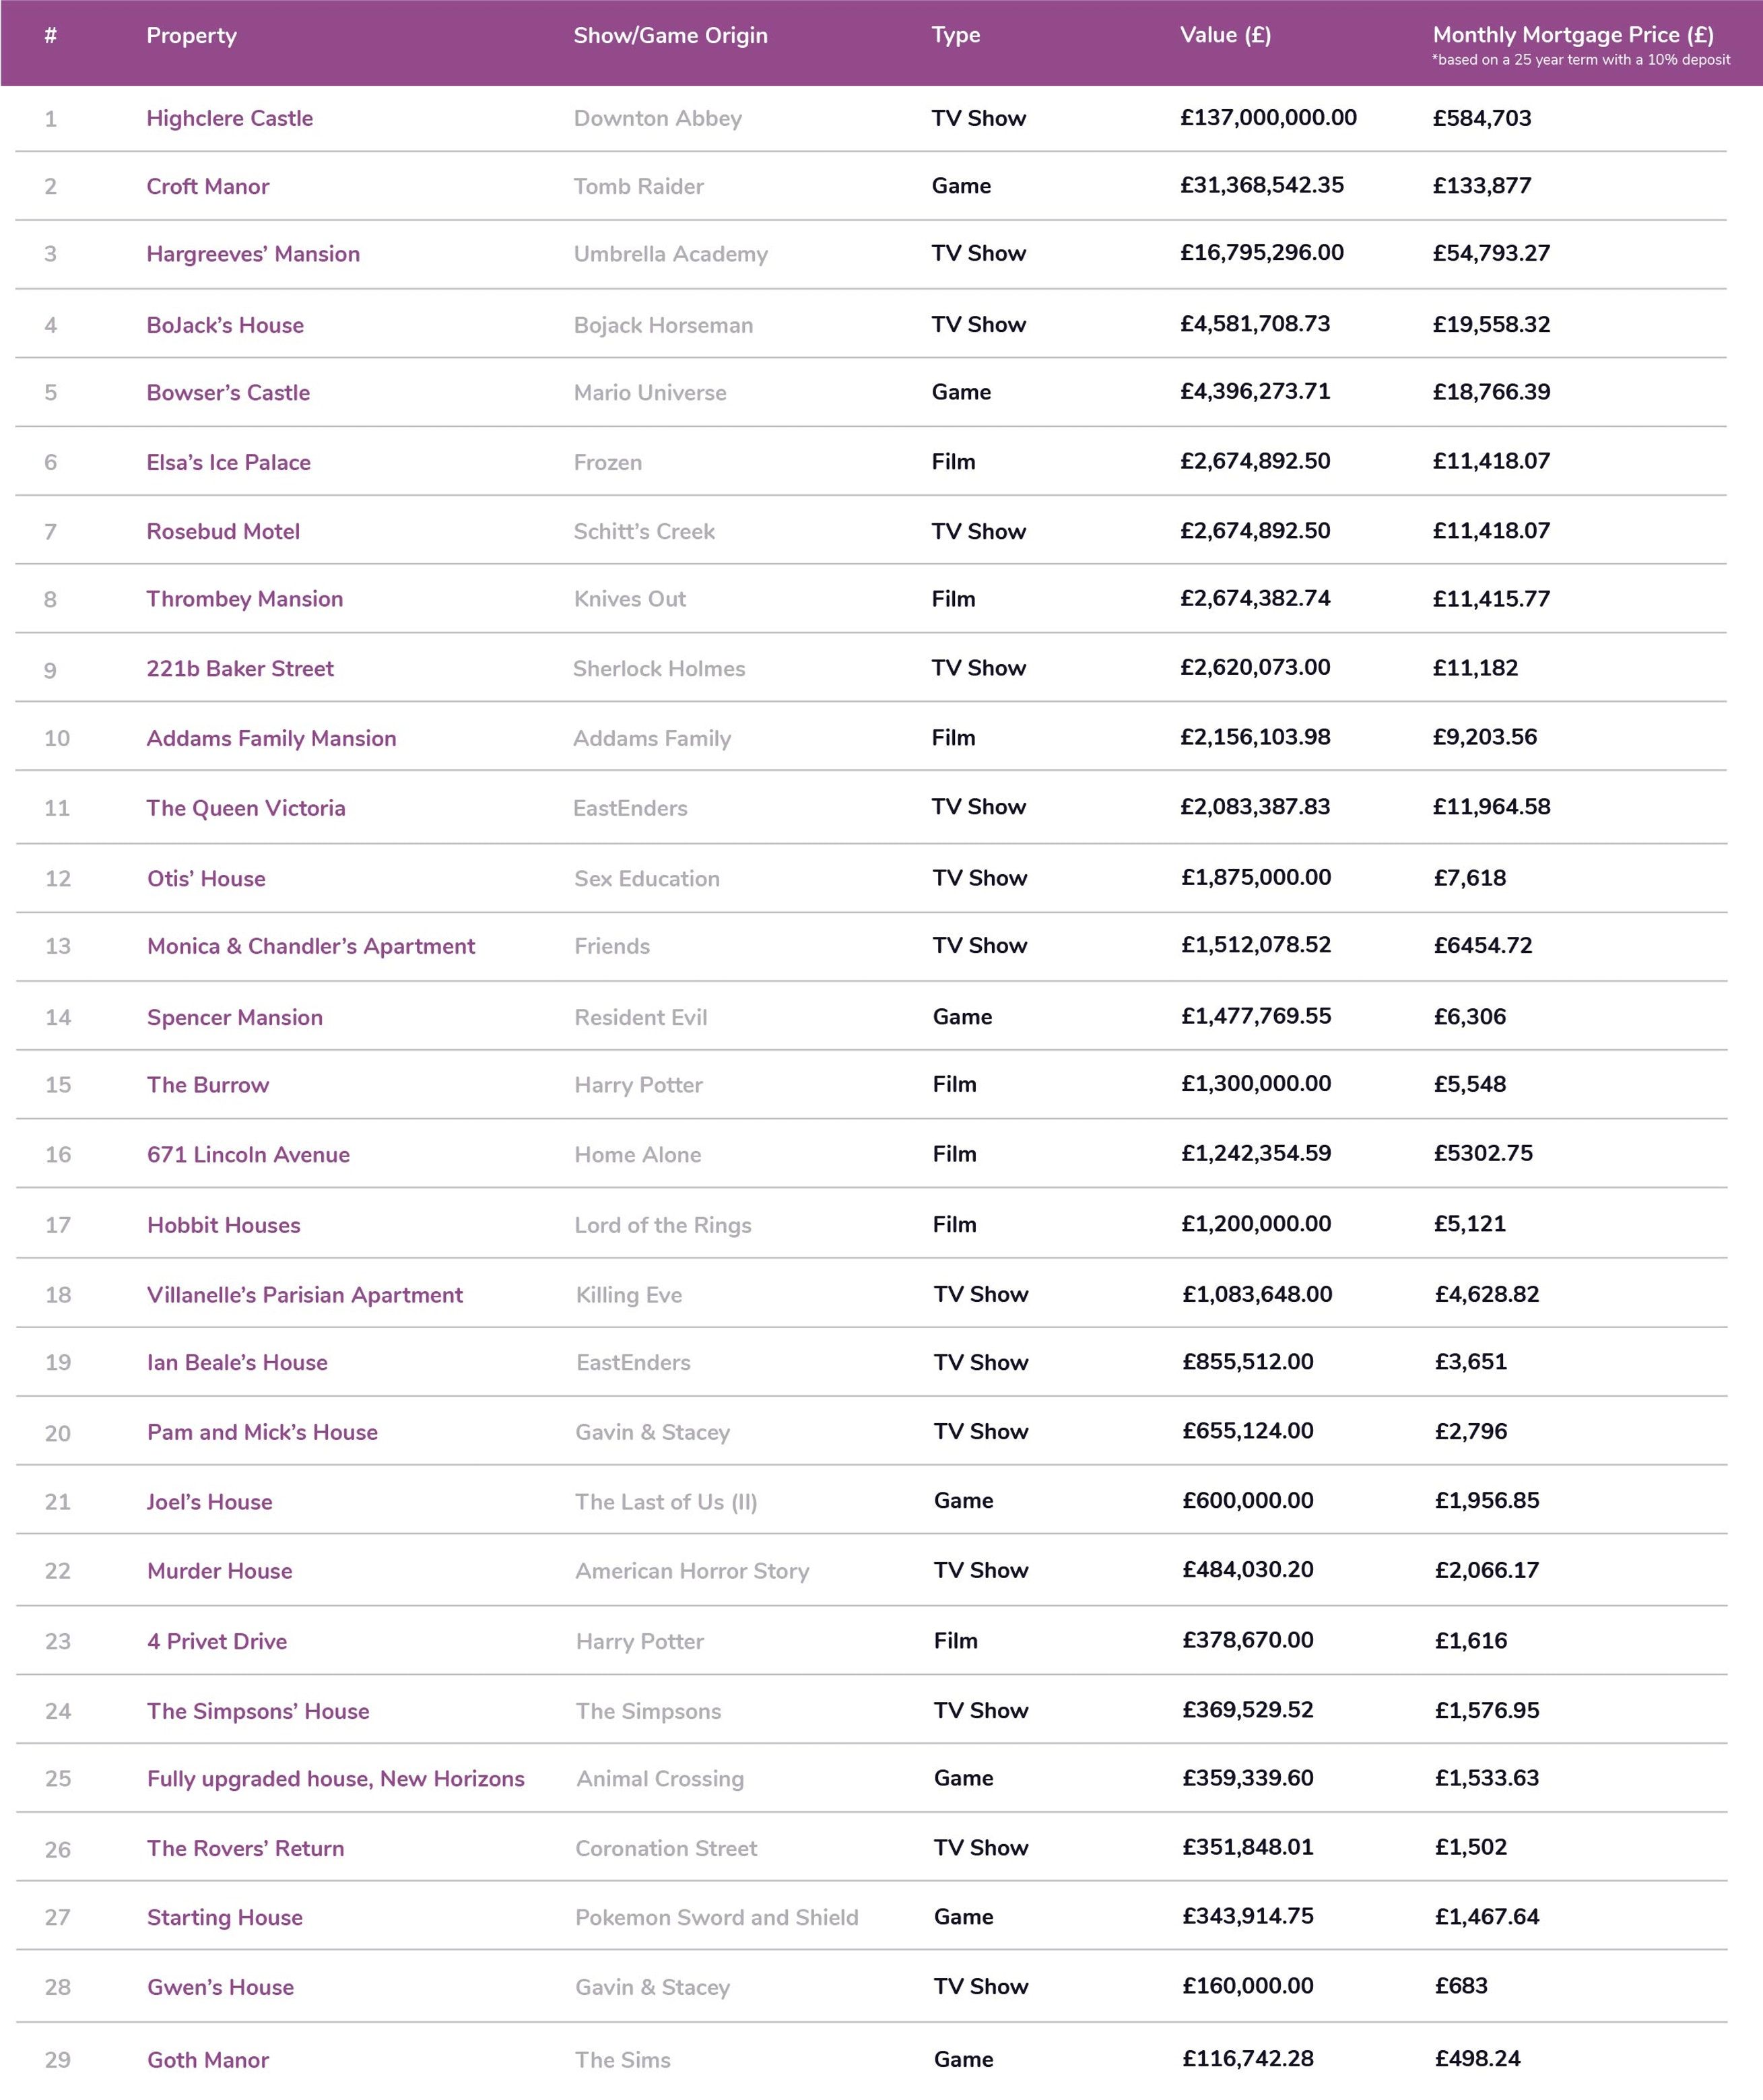Image resolution: width=1763 pixels, height=2100 pixels.
Task: Click 221b Baker Street property
Action: point(239,669)
